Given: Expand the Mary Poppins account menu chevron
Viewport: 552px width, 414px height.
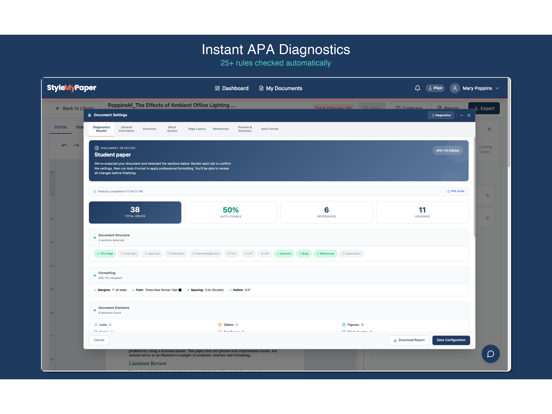Looking at the screenshot, I should [497, 88].
